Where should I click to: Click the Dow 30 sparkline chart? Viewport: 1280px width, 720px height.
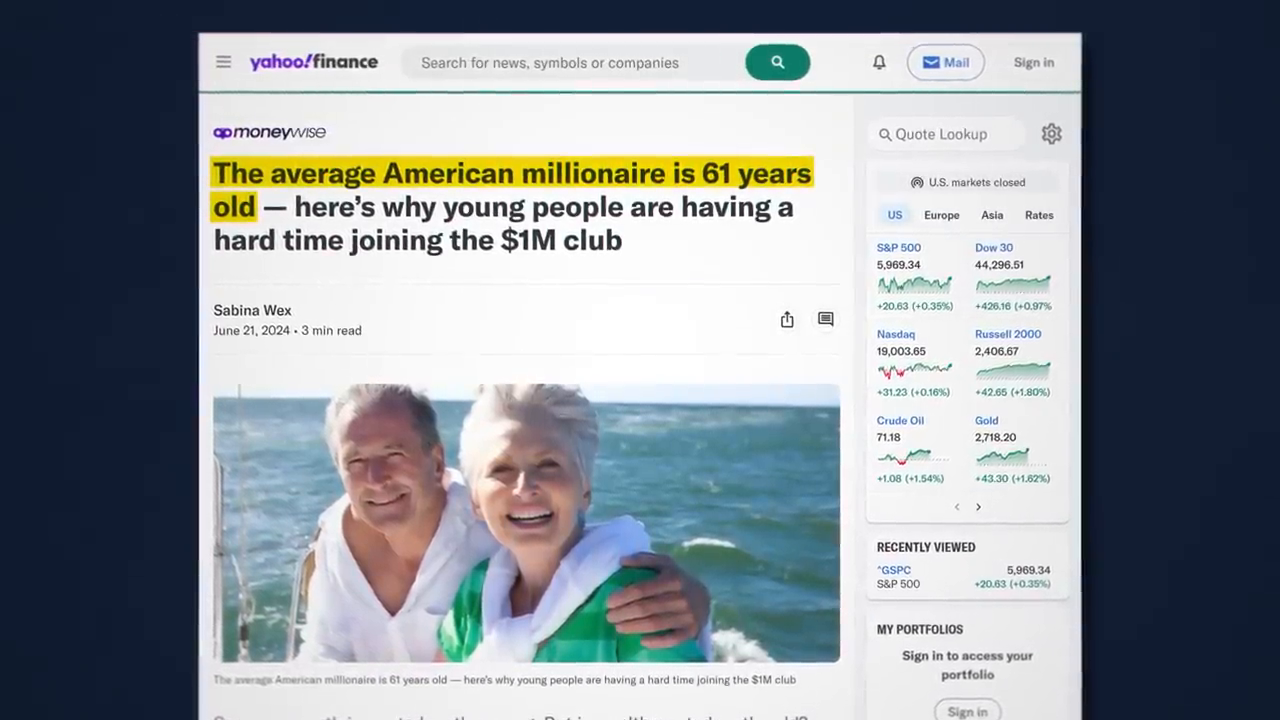(x=1013, y=285)
